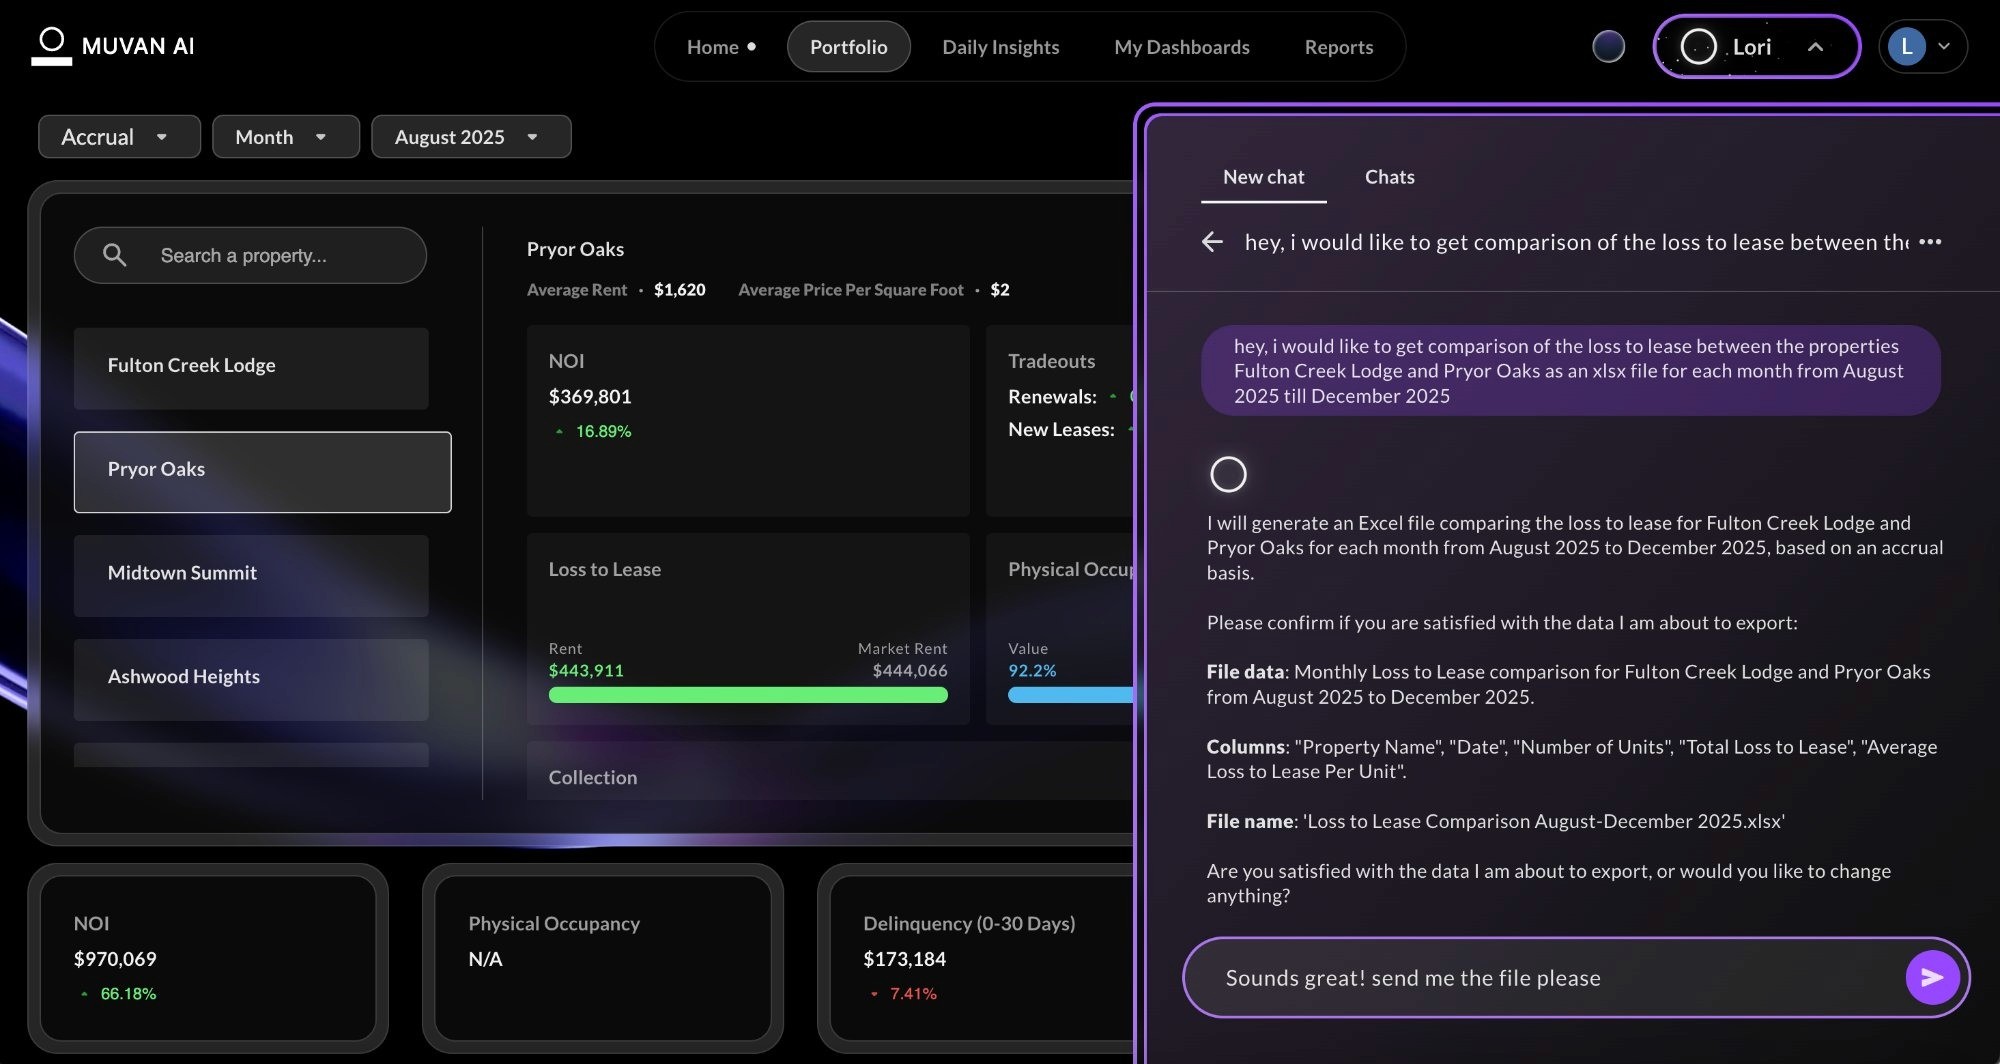Screen dimensions: 2000x1064
Task: Select Midtown Summit property
Action: click(x=251, y=575)
